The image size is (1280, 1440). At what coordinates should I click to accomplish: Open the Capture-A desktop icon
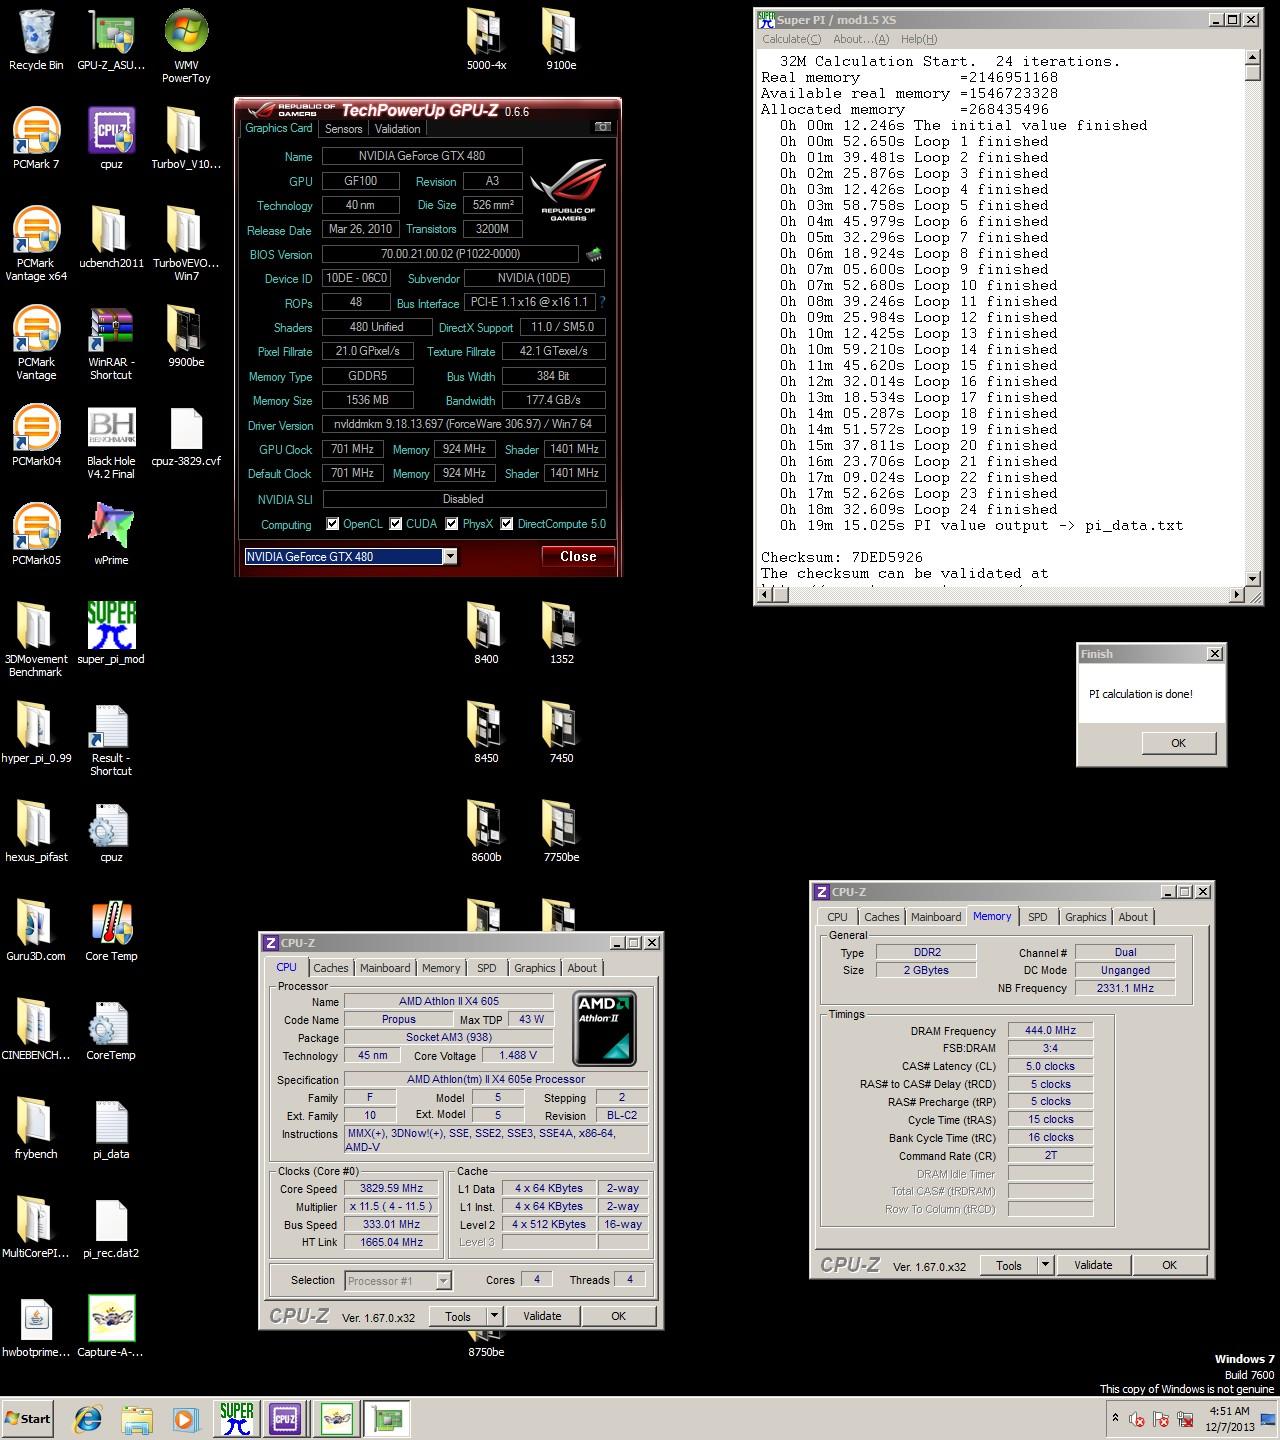111,1327
